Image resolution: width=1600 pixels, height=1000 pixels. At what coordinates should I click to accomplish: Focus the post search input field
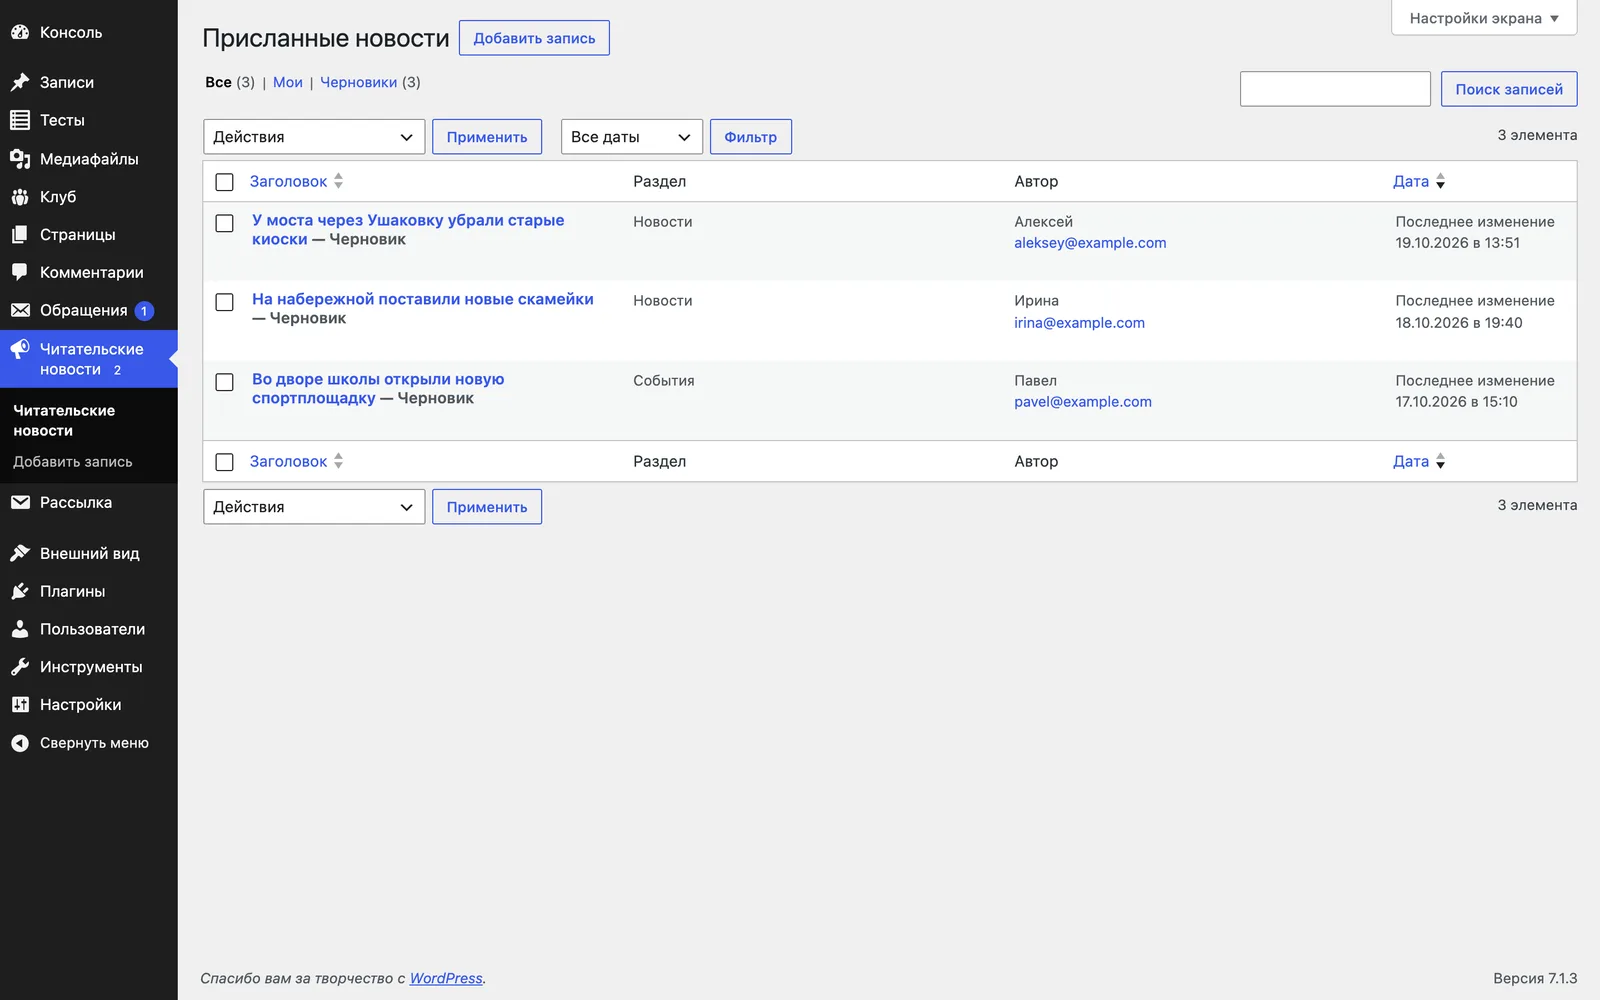[1335, 89]
